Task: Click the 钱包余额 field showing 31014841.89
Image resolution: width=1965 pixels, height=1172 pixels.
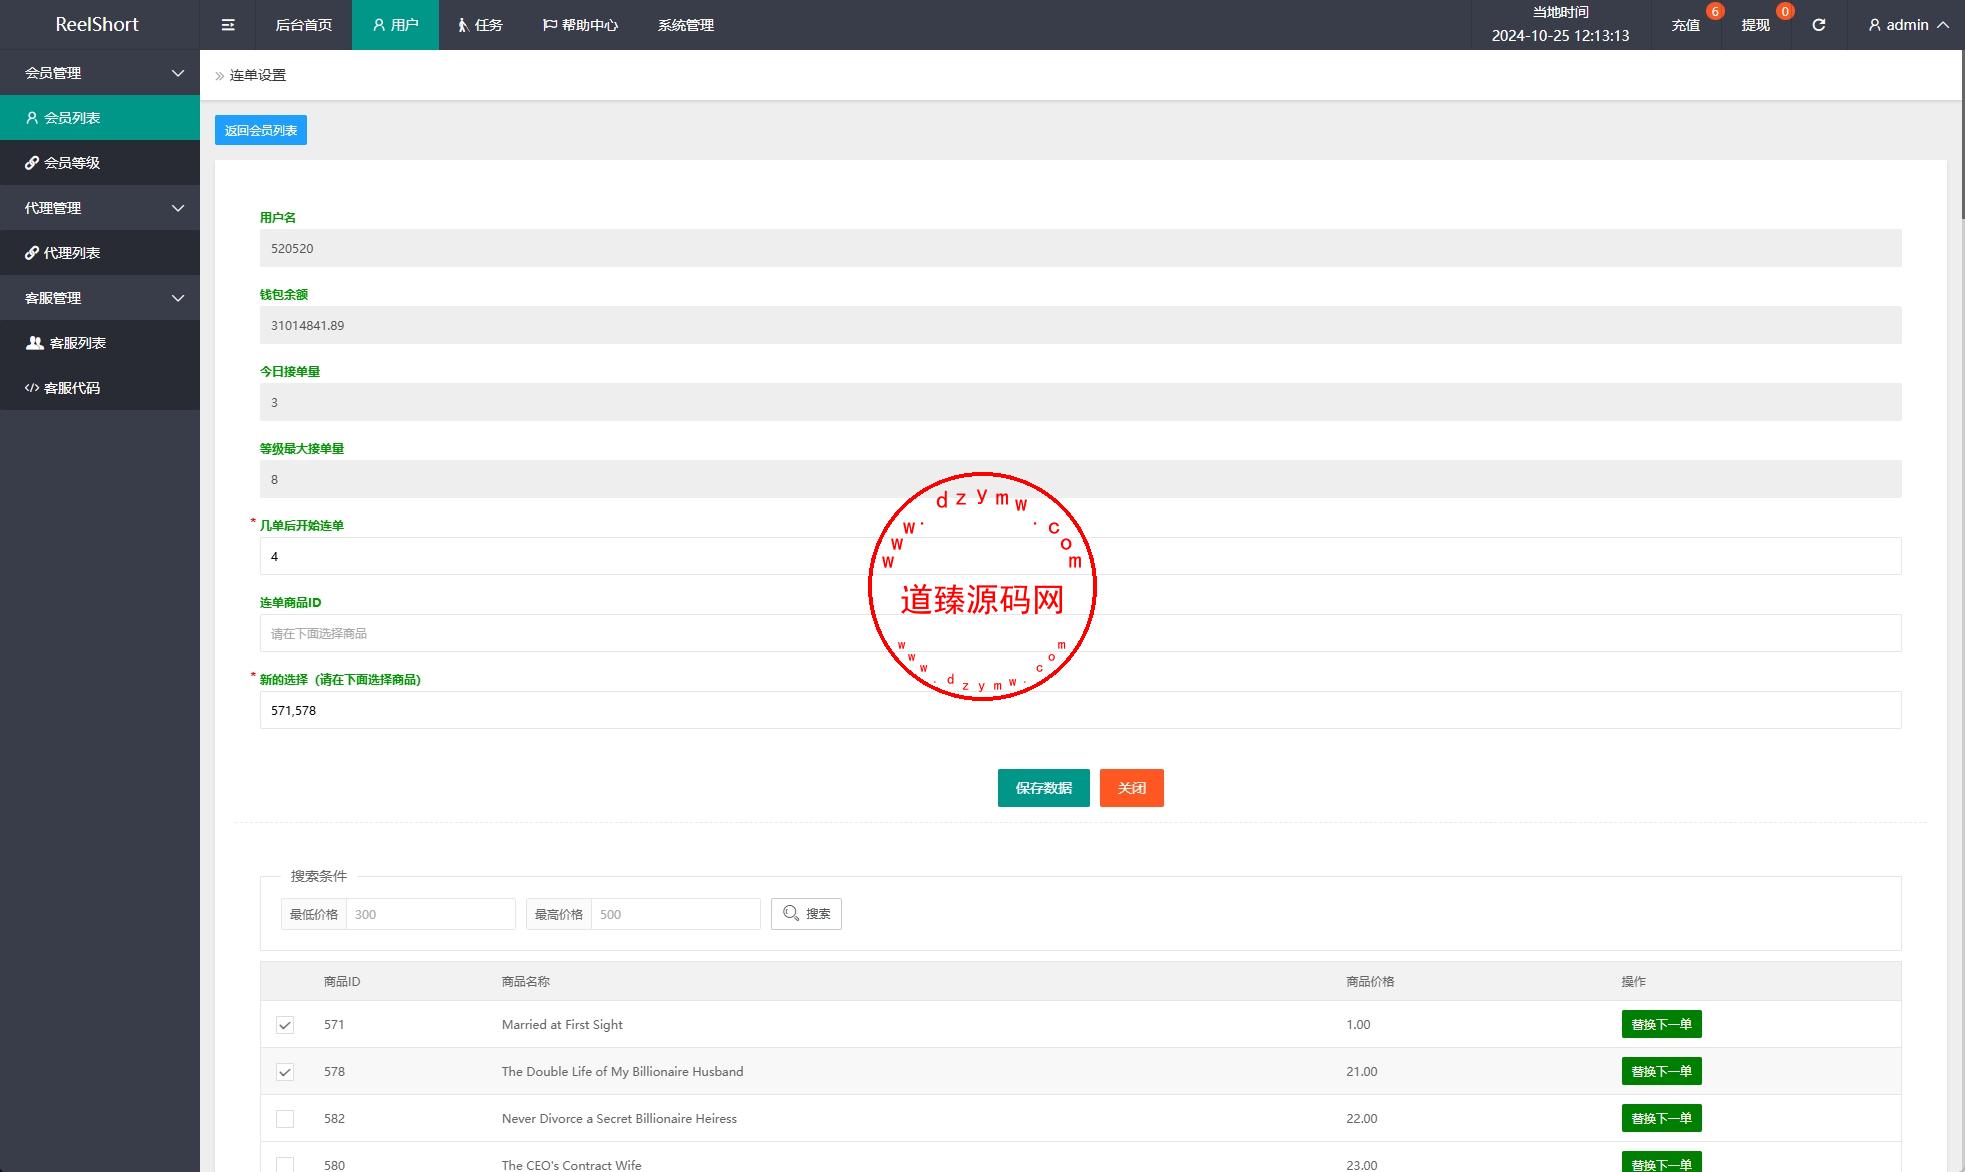Action: pos(1080,325)
